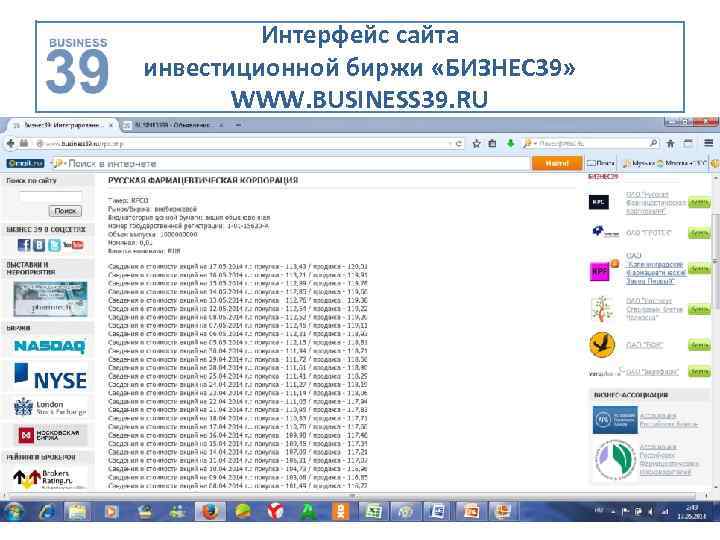Screen dimensions: 720x540
Task: Open downloads with the green arrow icon
Action: 510,144
